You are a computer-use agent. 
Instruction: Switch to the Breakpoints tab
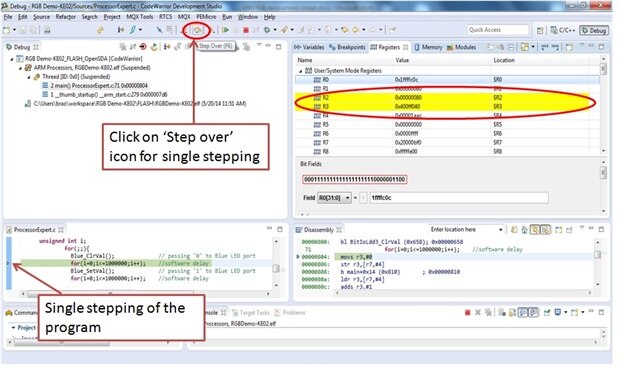(347, 47)
